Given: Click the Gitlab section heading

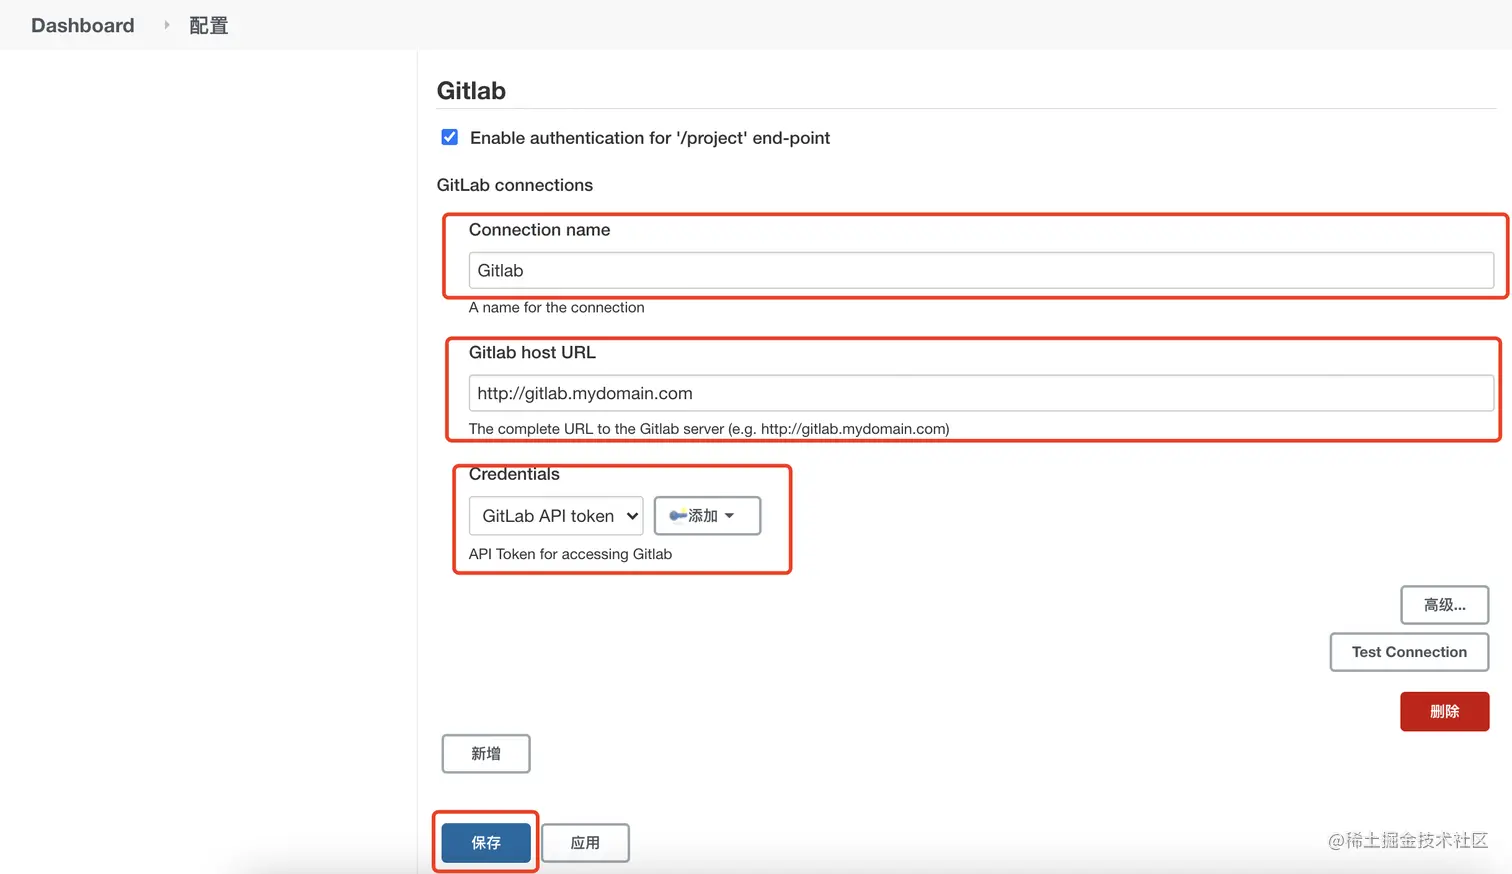Looking at the screenshot, I should pos(471,91).
